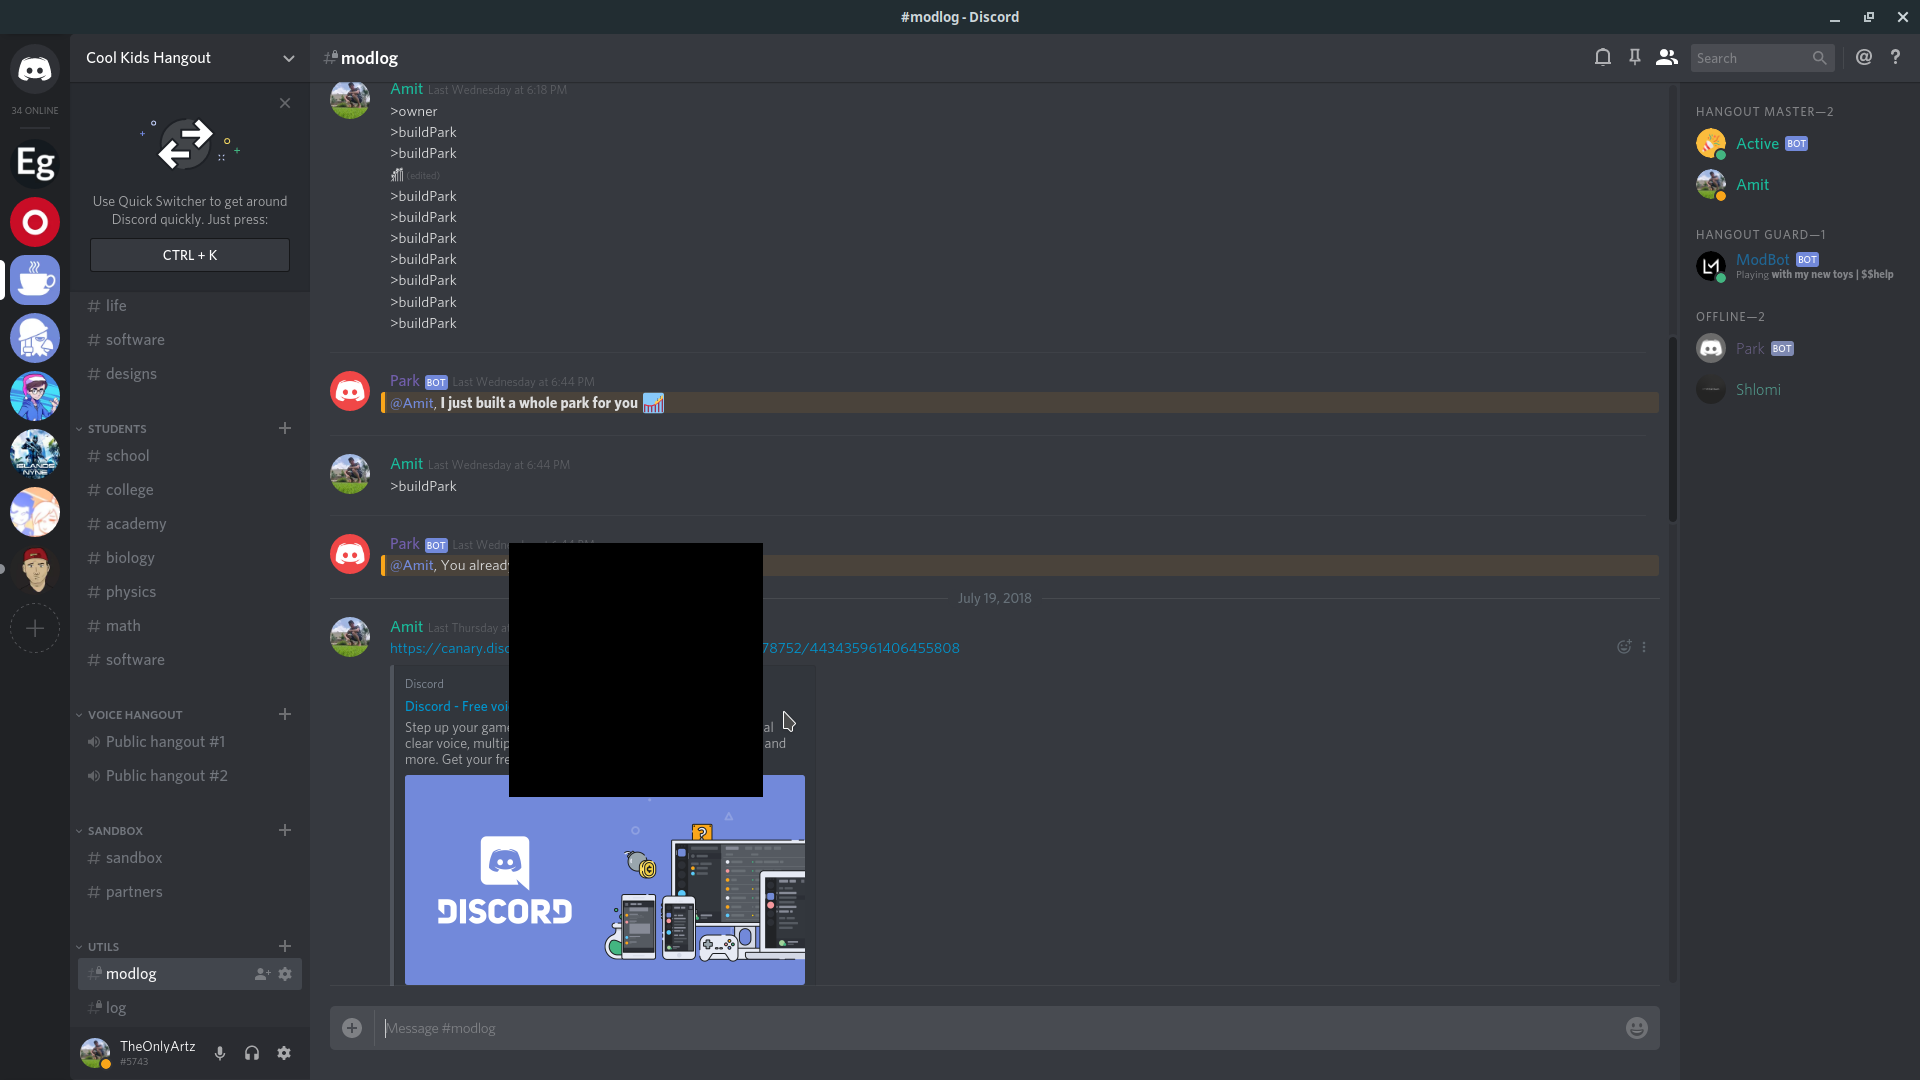Deafen with the headphones icon
The height and width of the screenshot is (1080, 1920).
tap(252, 1053)
